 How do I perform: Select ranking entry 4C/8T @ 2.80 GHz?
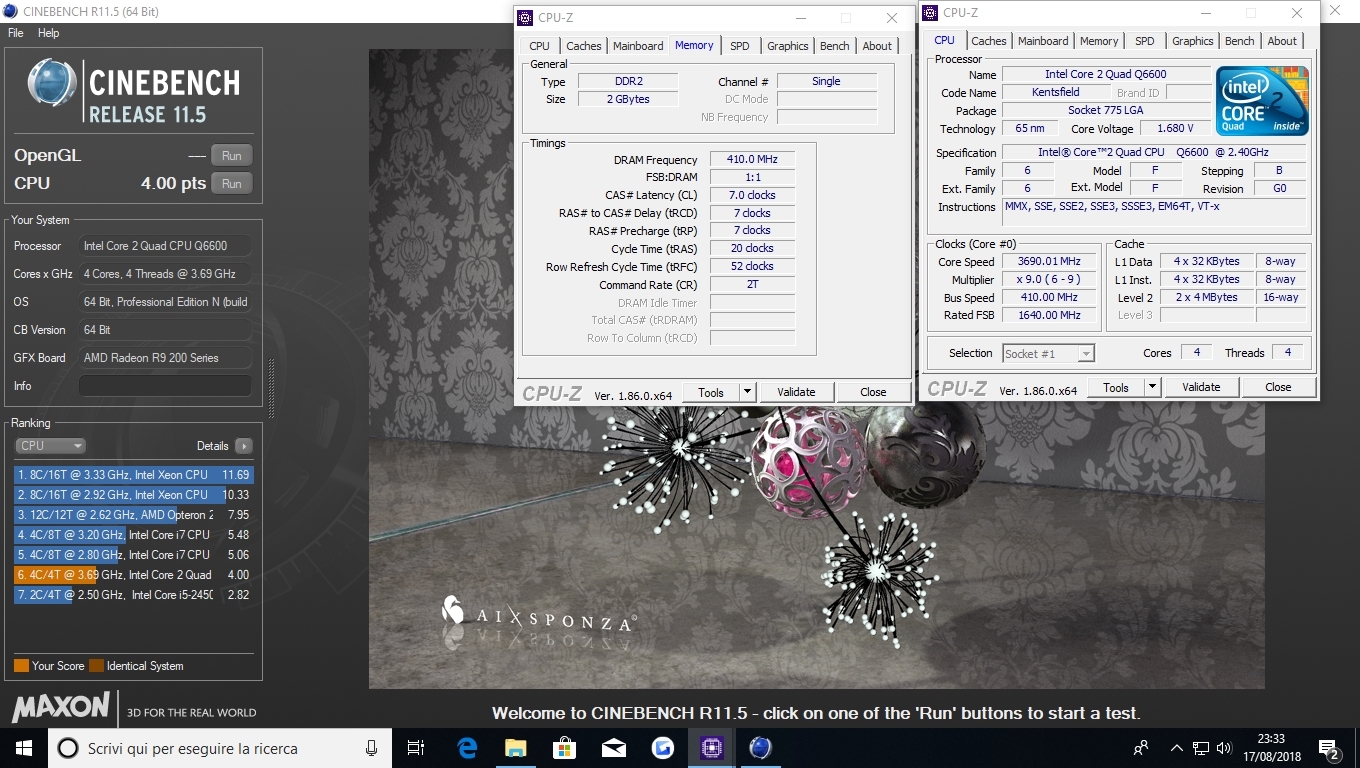click(134, 555)
